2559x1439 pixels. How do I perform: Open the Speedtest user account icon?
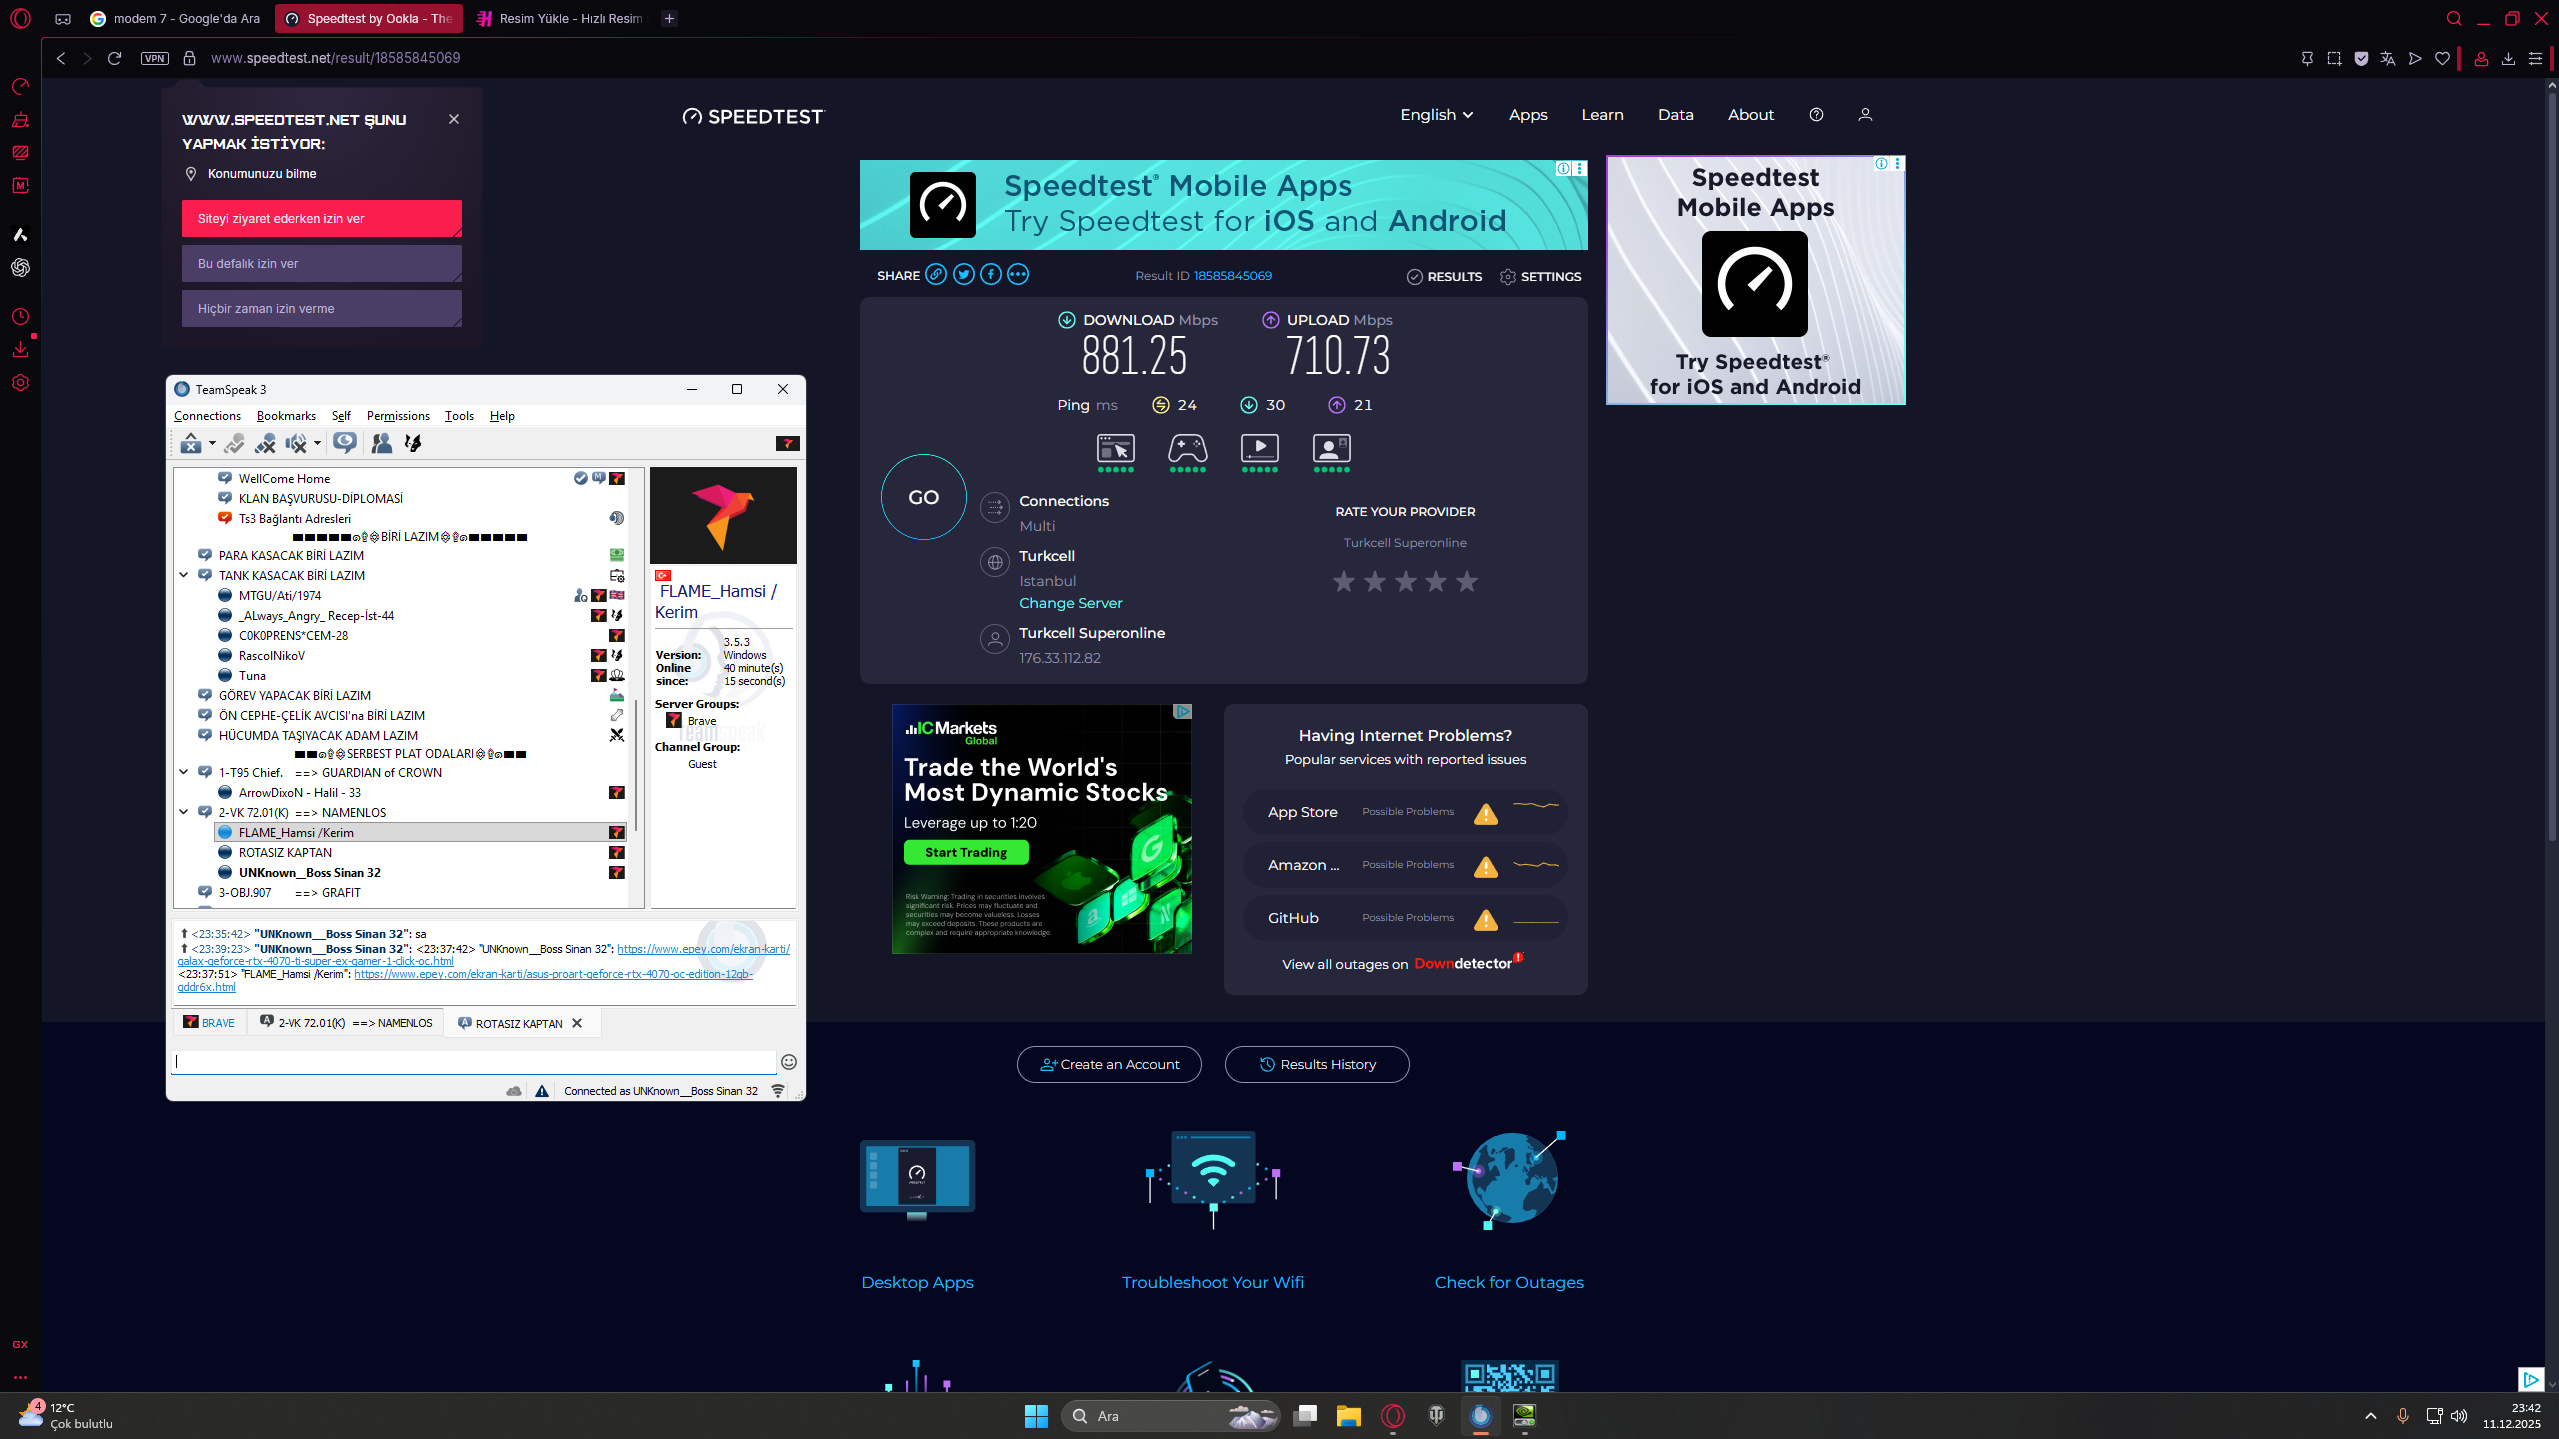(x=1865, y=115)
